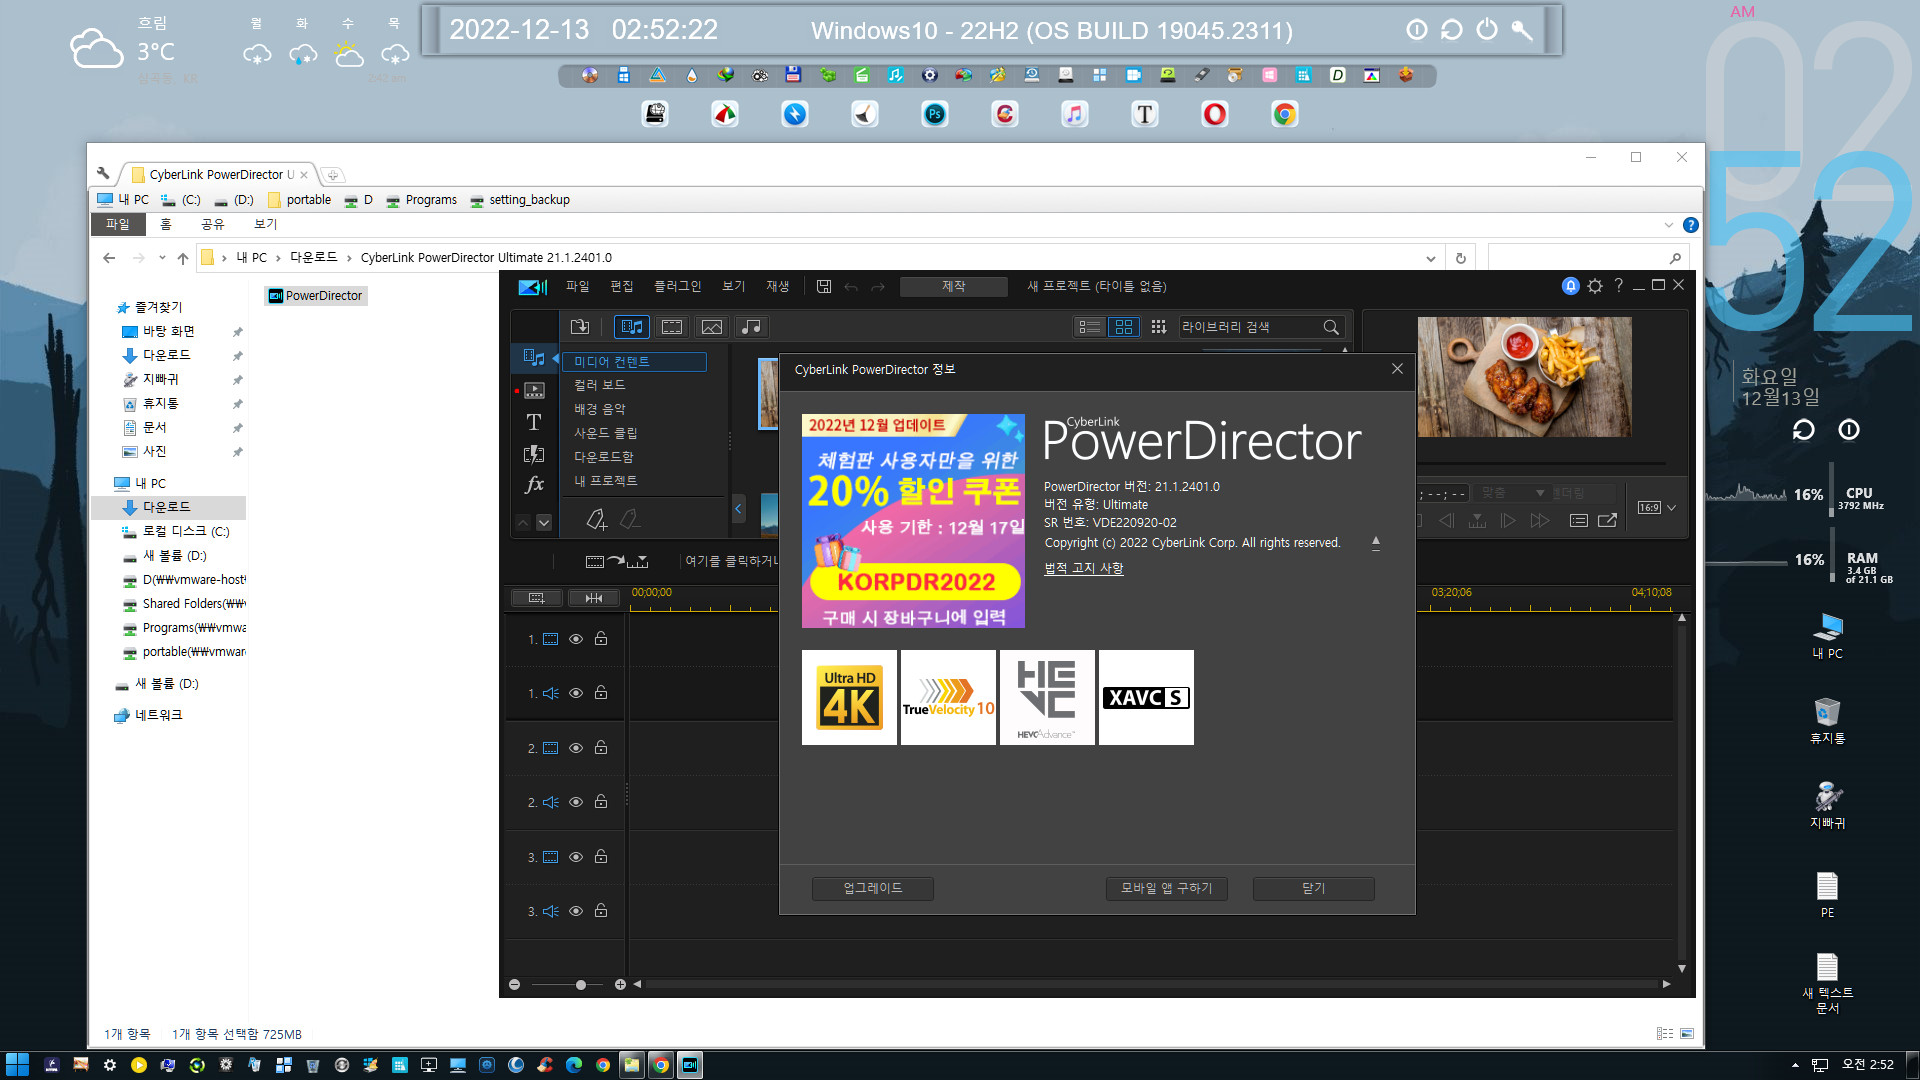The height and width of the screenshot is (1080, 1920).
Task: Click the insert clip to storyboard icon
Action: point(617,561)
